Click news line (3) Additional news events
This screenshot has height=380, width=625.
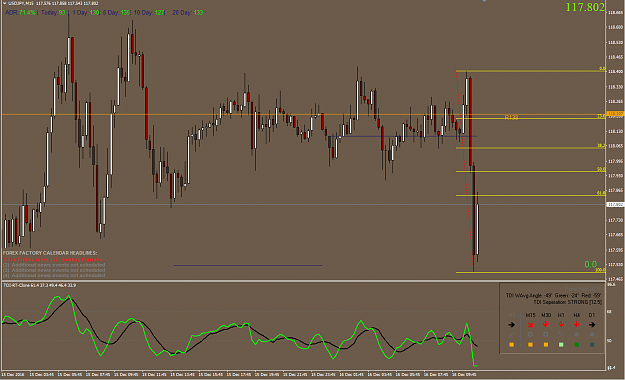tap(54, 270)
